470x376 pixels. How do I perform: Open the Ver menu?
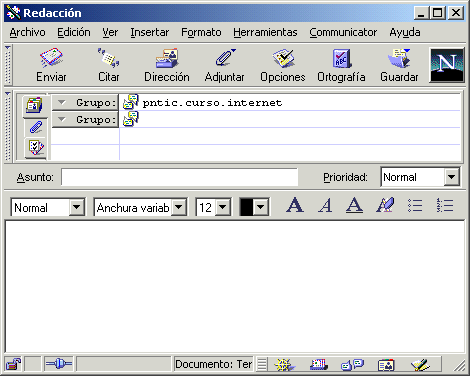coord(110,32)
